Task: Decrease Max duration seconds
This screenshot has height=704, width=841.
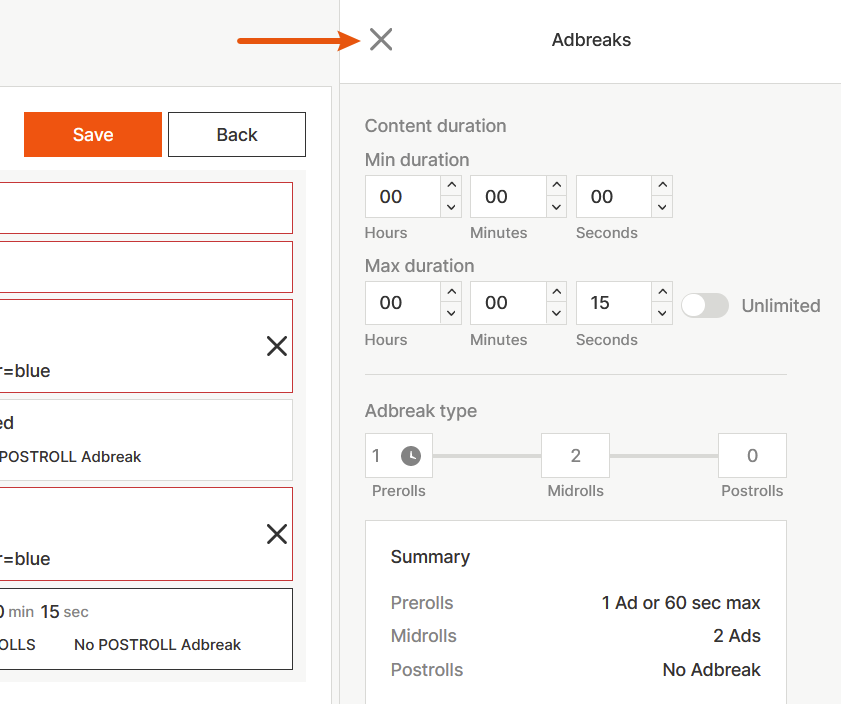Action: coord(662,313)
